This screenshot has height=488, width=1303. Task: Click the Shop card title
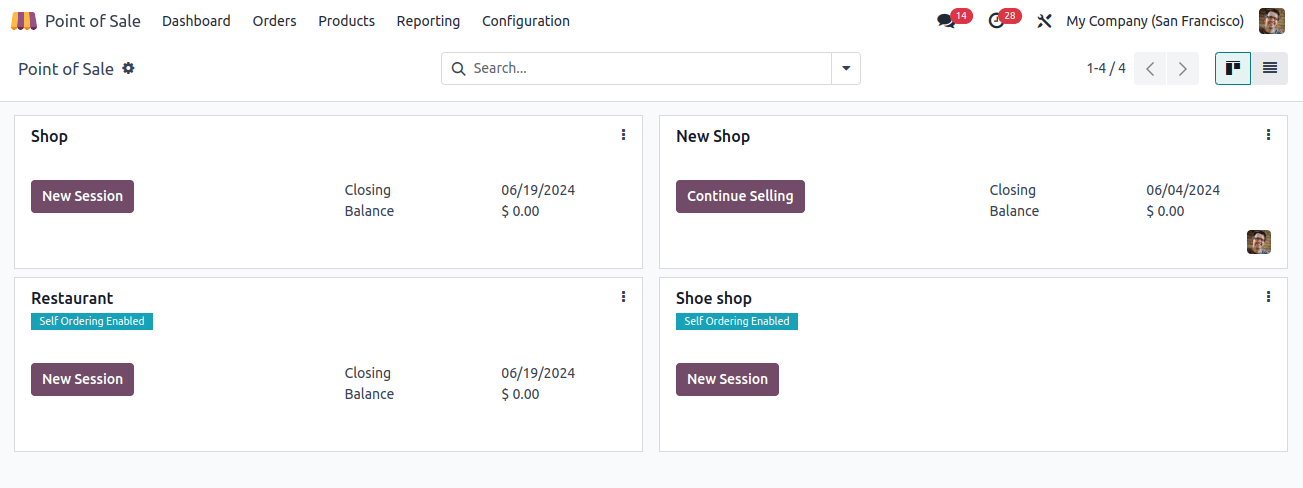(49, 136)
